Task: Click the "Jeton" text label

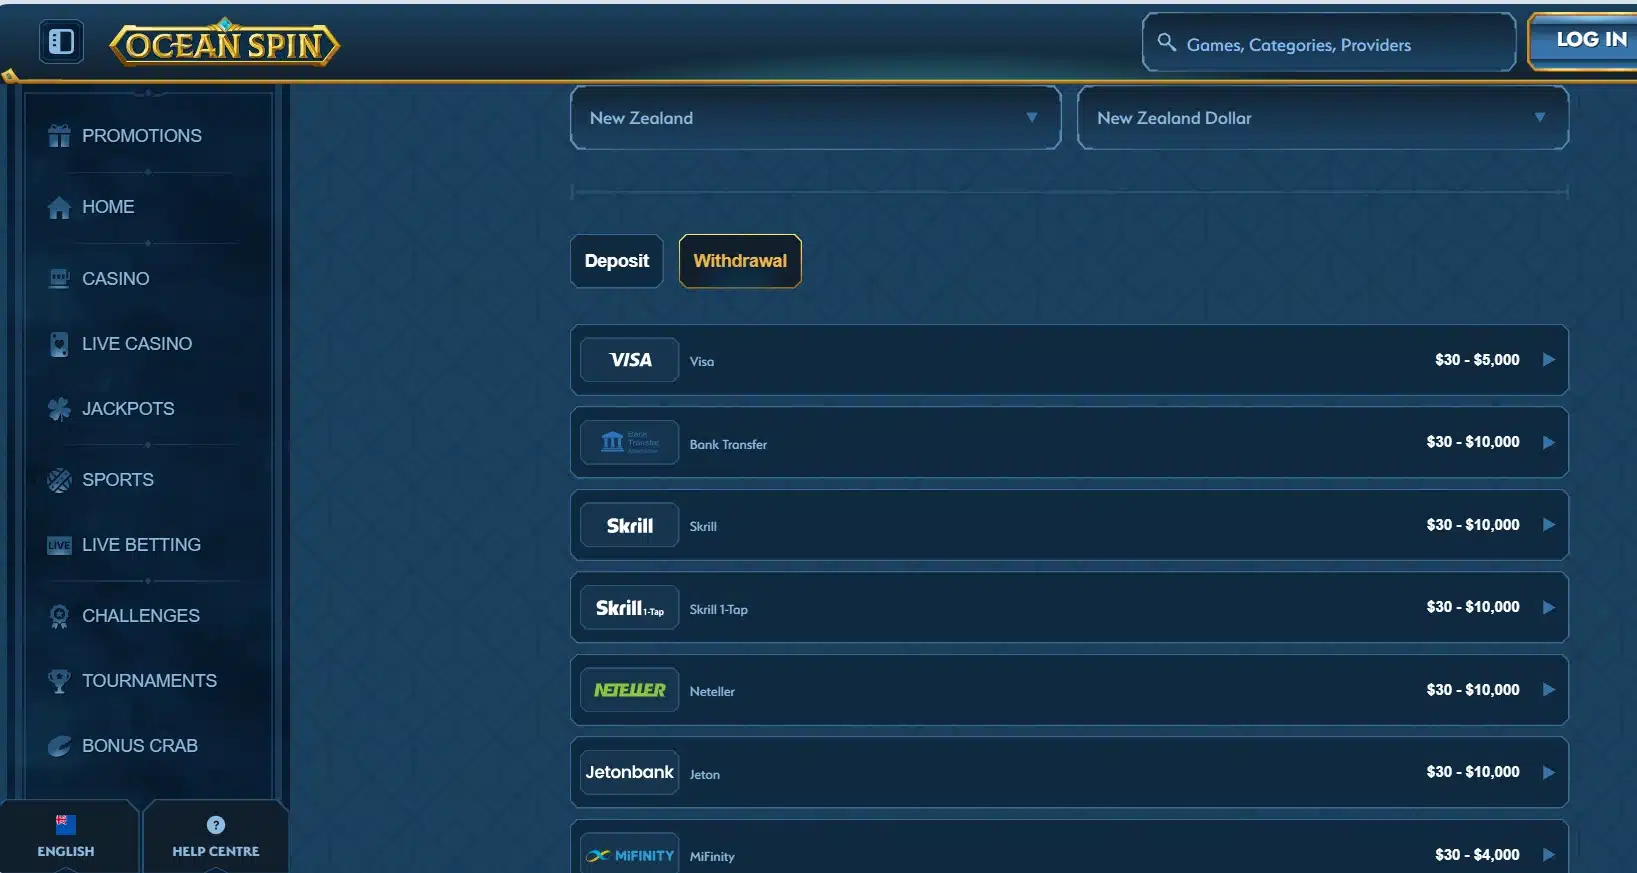Action: 704,775
